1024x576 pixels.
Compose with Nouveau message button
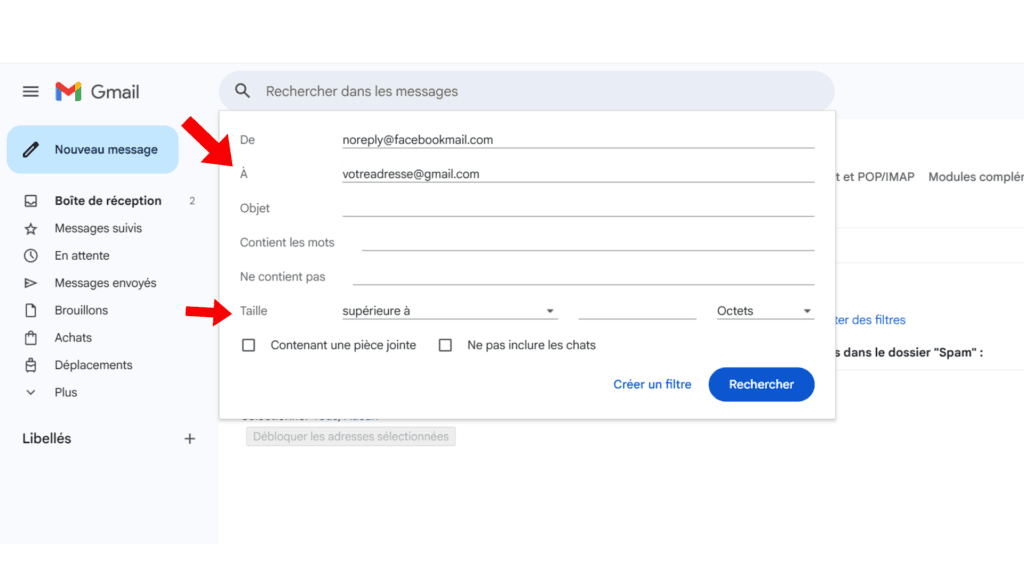93,150
